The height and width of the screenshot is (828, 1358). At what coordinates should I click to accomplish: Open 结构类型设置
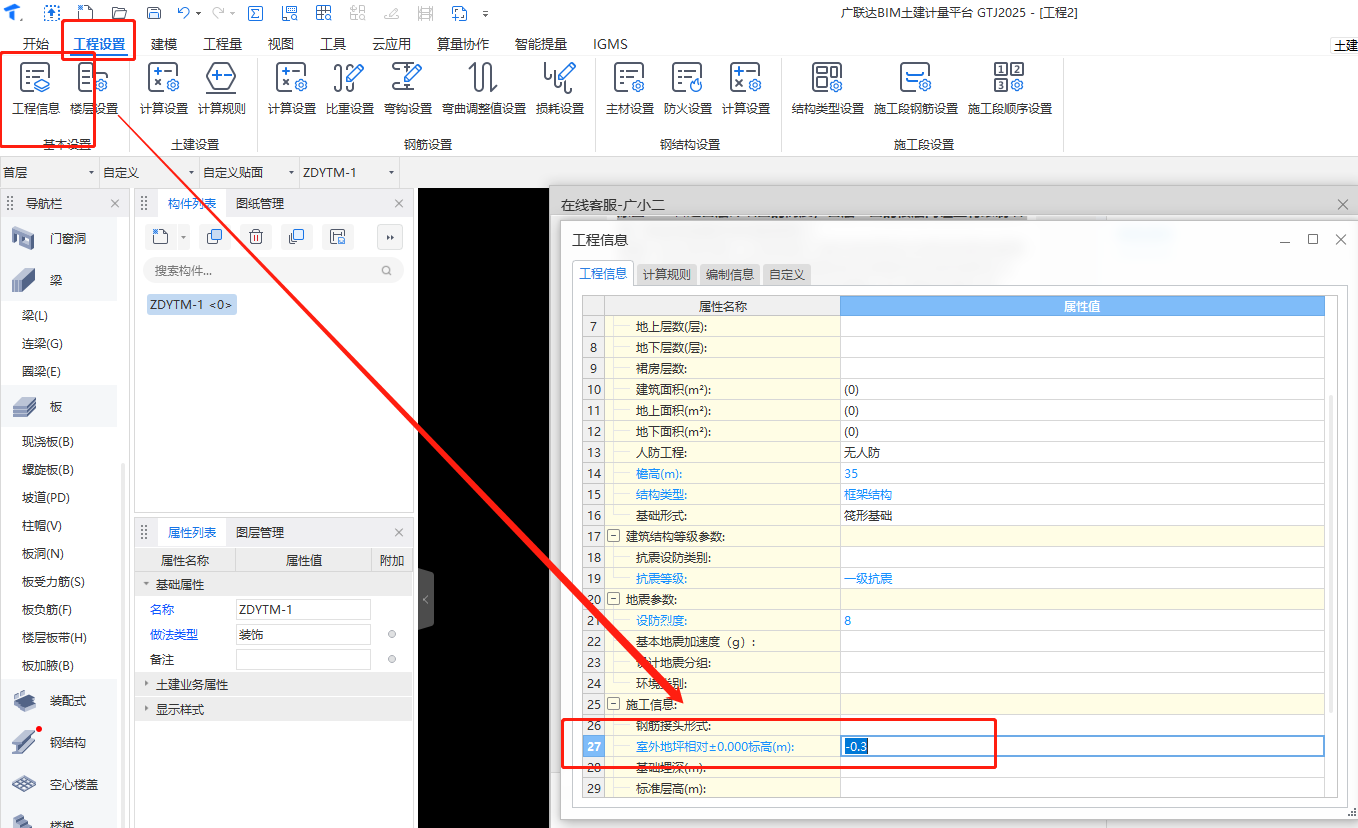(x=828, y=88)
